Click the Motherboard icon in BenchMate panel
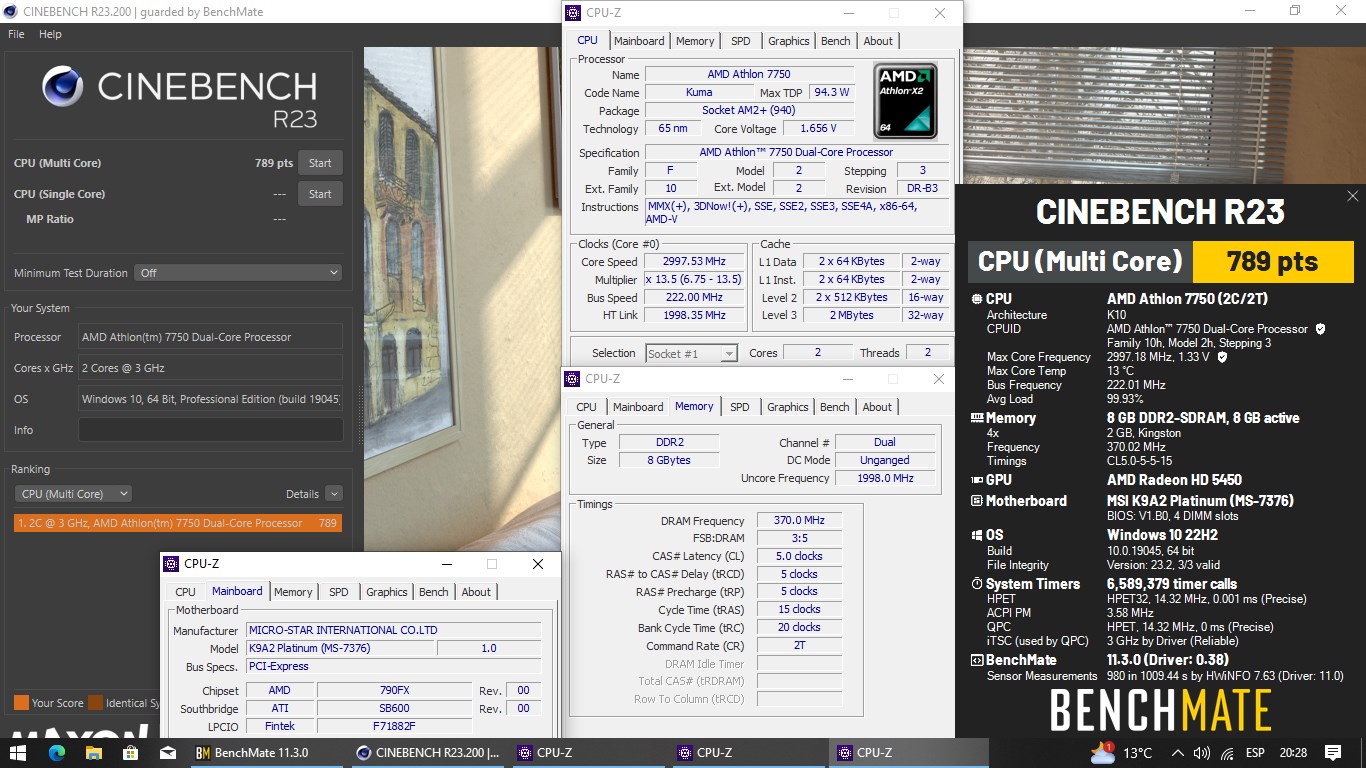1366x768 pixels. (976, 501)
